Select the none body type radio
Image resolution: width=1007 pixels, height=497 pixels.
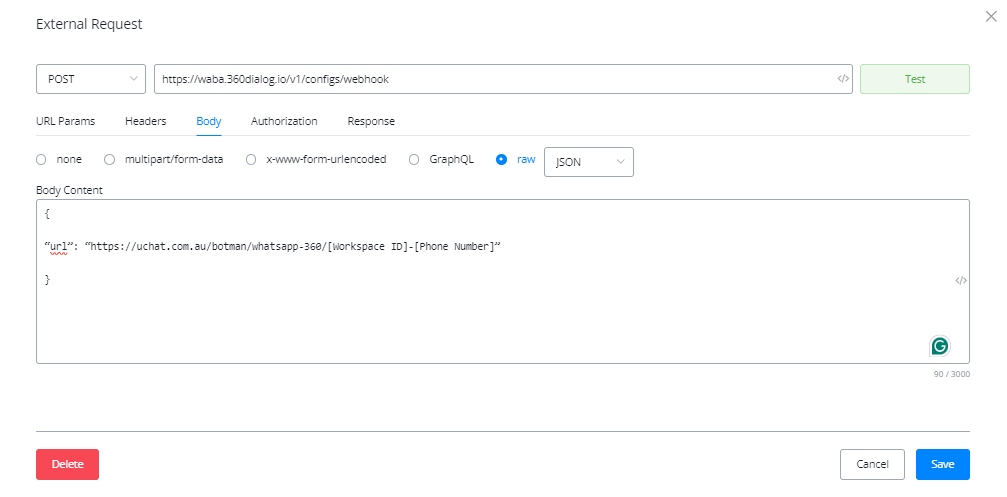(41, 159)
